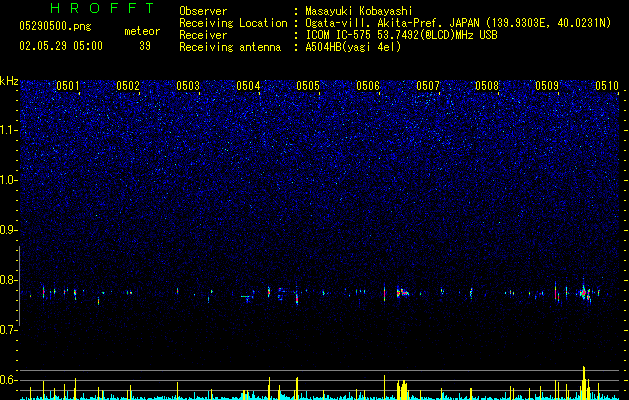
Task: Click the 1.1 frequency axis label
Action: pos(8,130)
